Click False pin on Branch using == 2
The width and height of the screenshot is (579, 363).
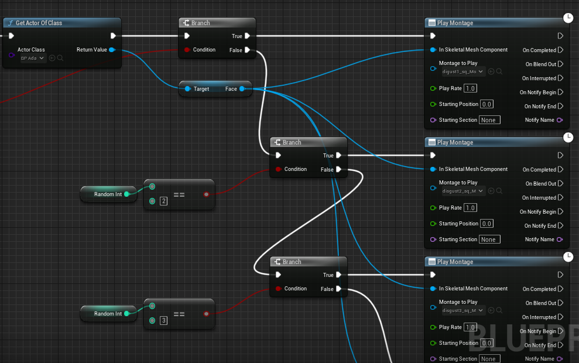tap(339, 169)
